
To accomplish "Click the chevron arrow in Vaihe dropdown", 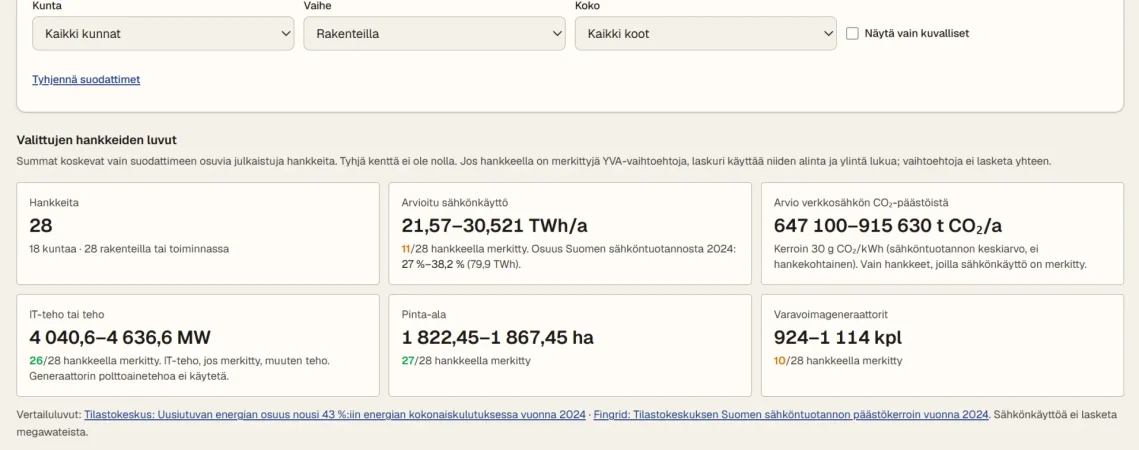I will tap(557, 33).
